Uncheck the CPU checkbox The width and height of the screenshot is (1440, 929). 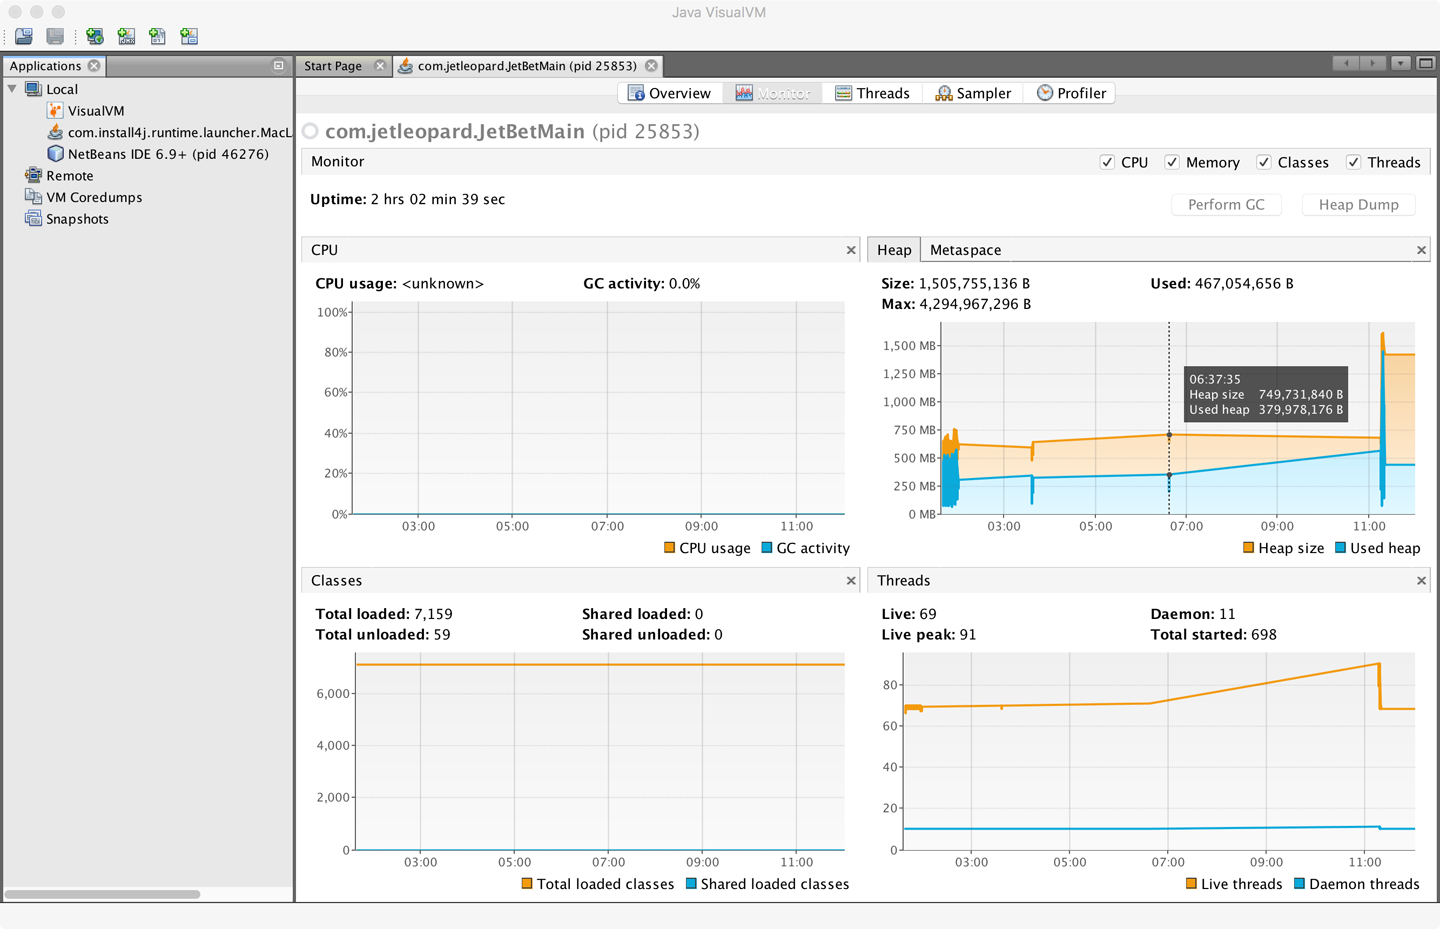pyautogui.click(x=1107, y=162)
